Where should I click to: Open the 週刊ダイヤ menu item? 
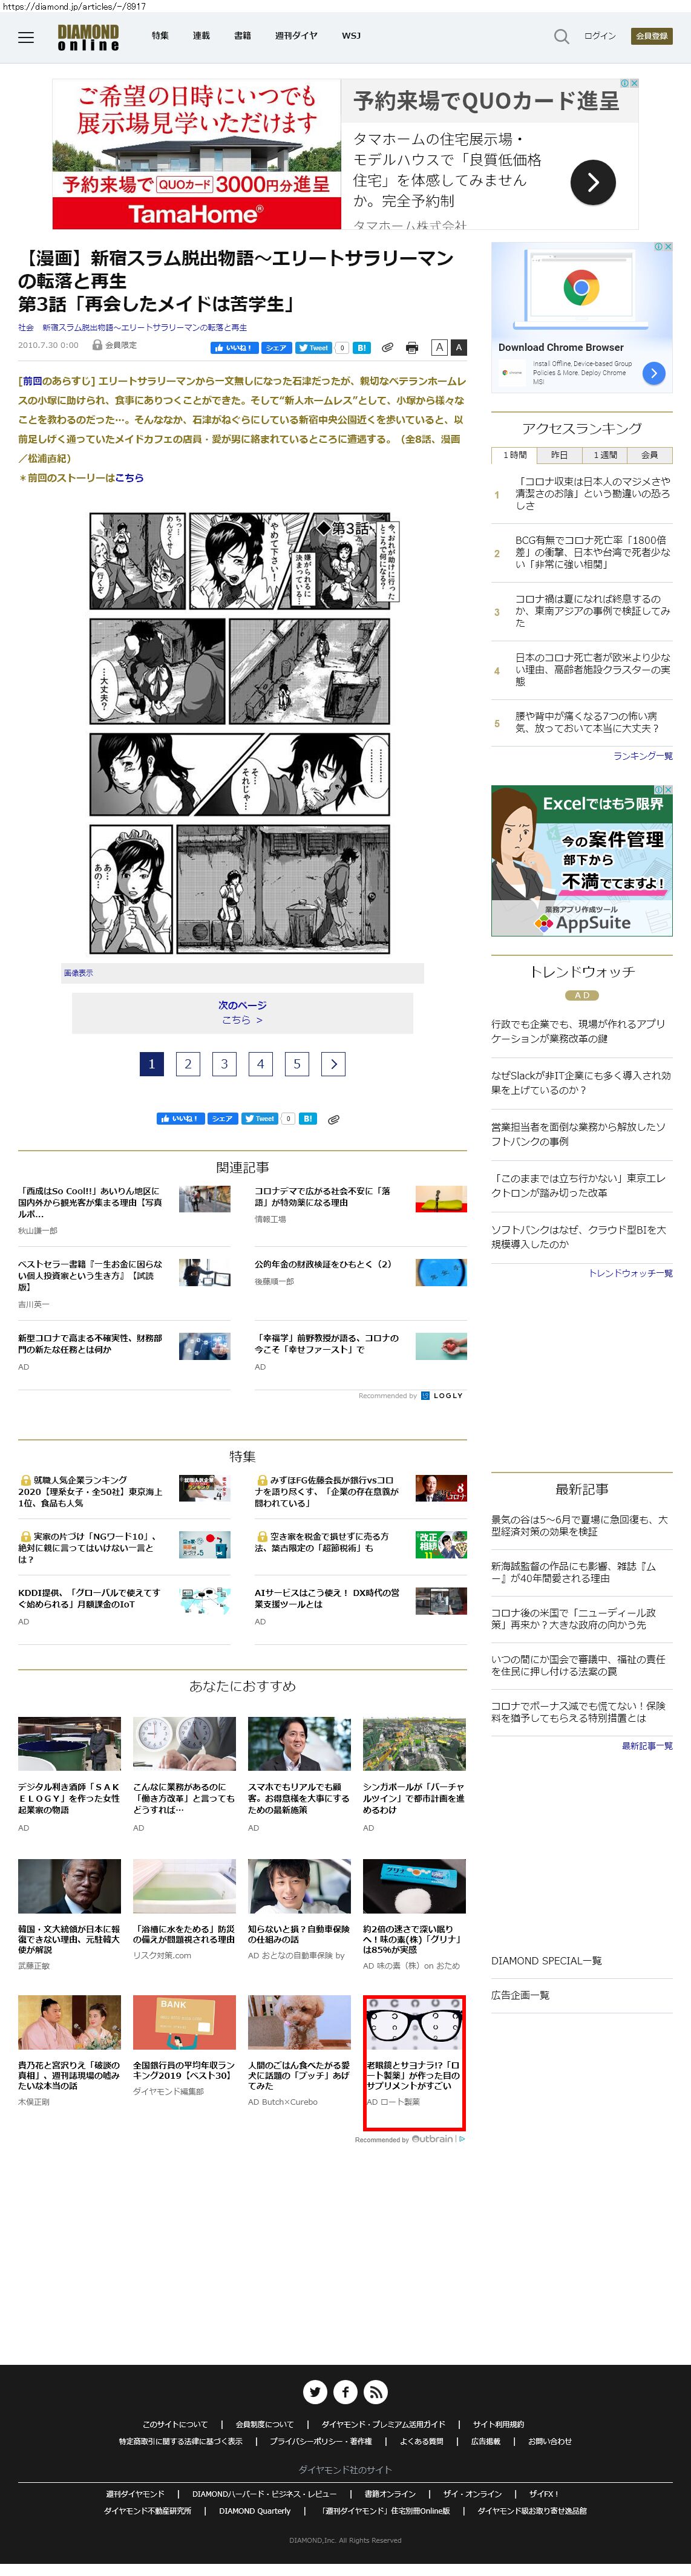pos(296,36)
